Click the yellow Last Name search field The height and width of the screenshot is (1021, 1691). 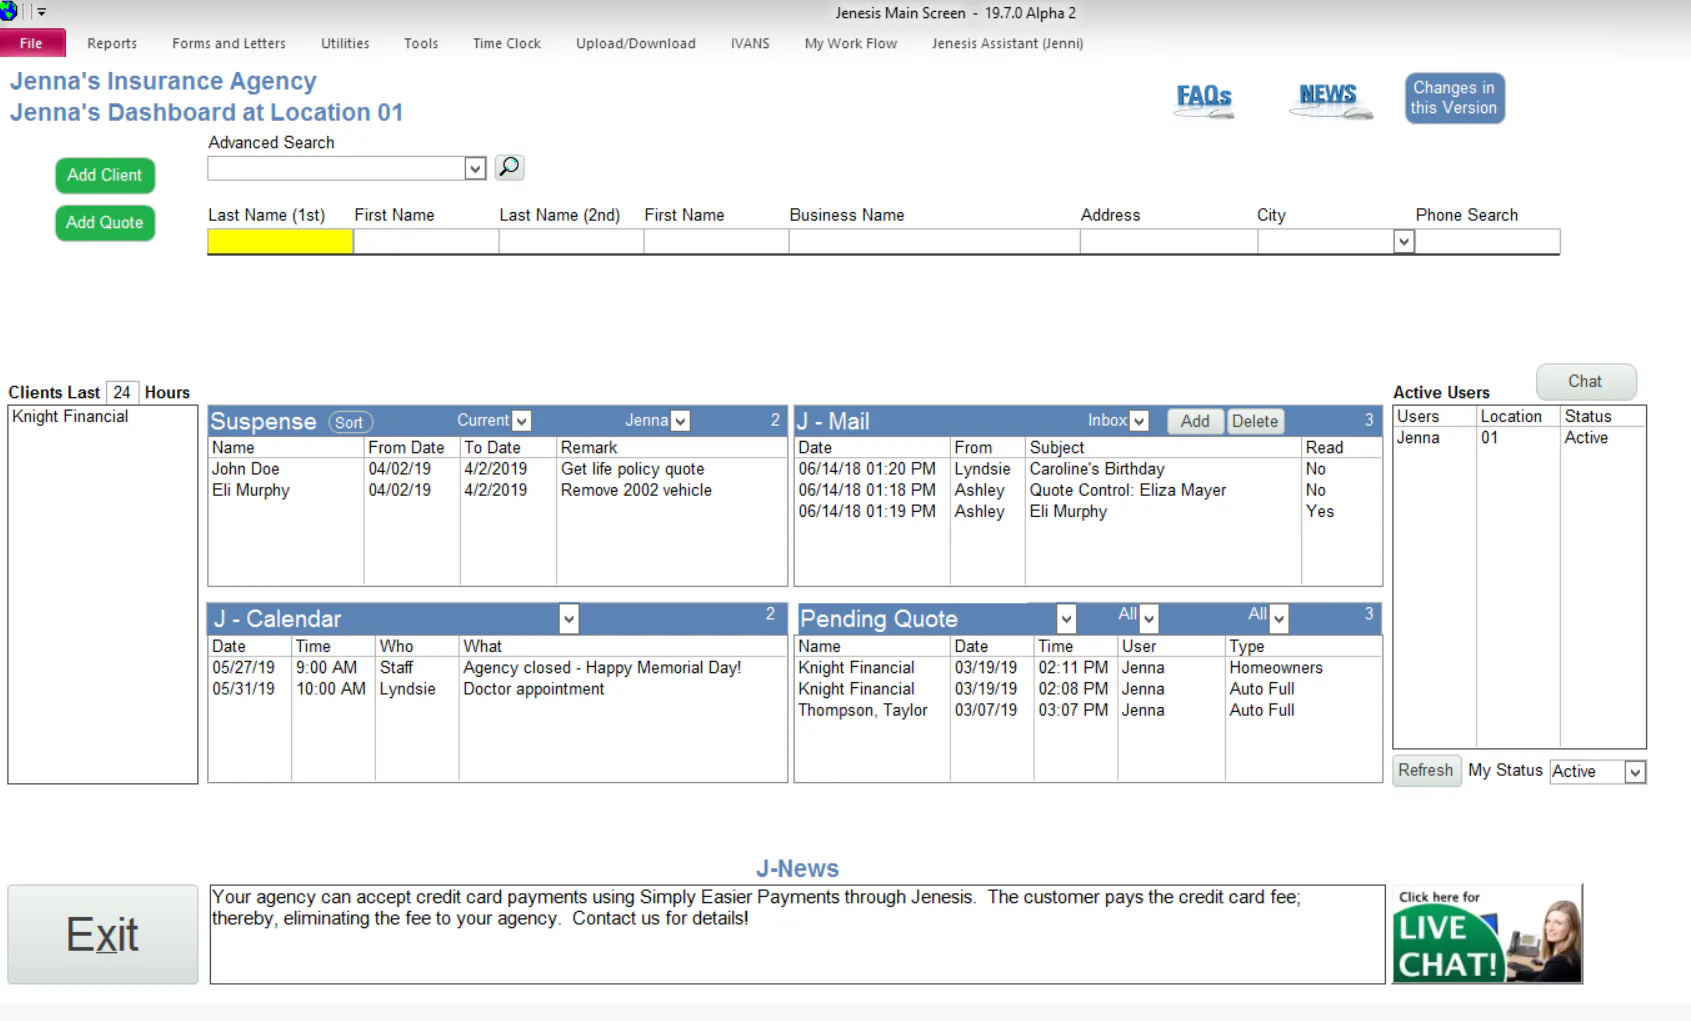279,241
